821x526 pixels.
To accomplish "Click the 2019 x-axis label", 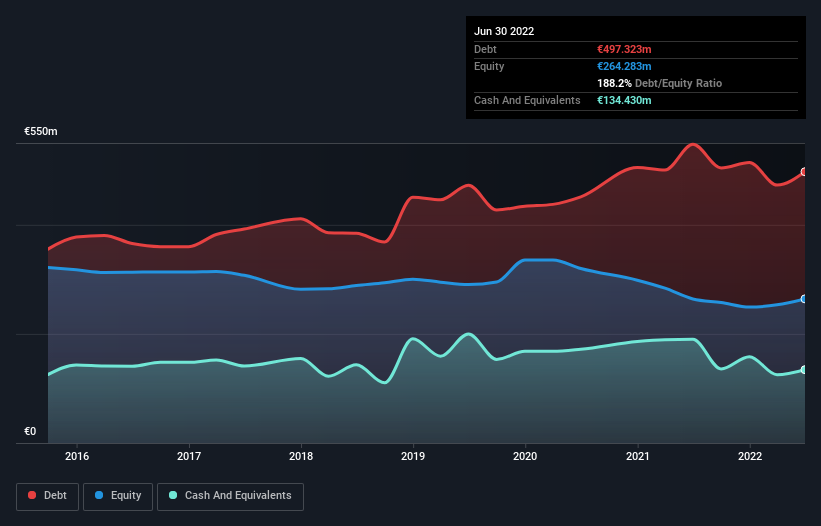I will [x=413, y=456].
